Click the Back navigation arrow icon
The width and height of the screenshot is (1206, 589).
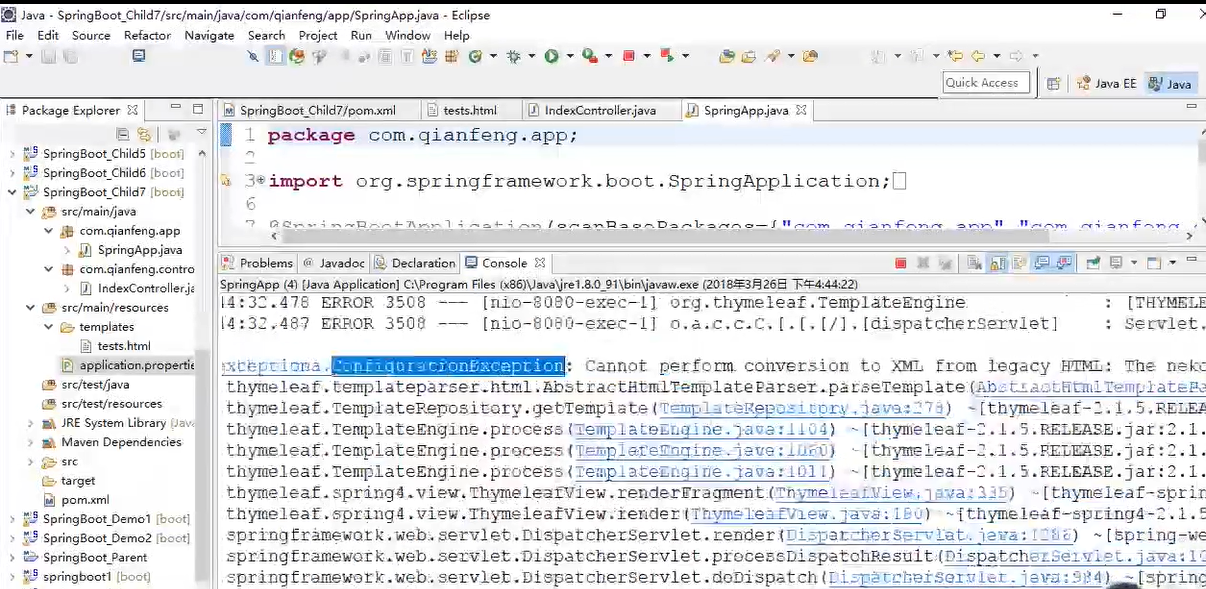[x=978, y=56]
